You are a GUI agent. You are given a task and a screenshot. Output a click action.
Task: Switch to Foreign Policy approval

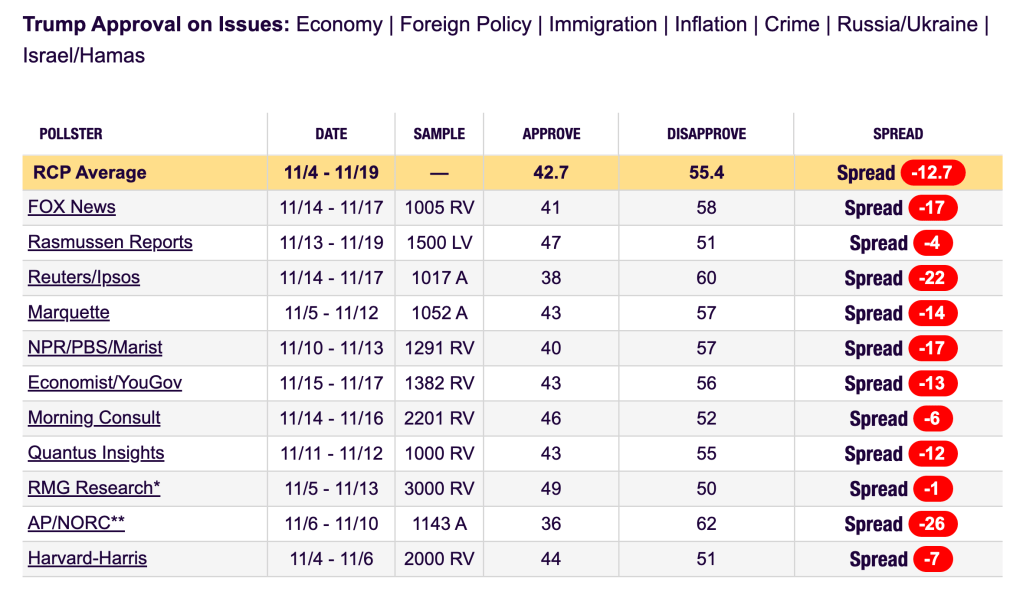point(466,24)
